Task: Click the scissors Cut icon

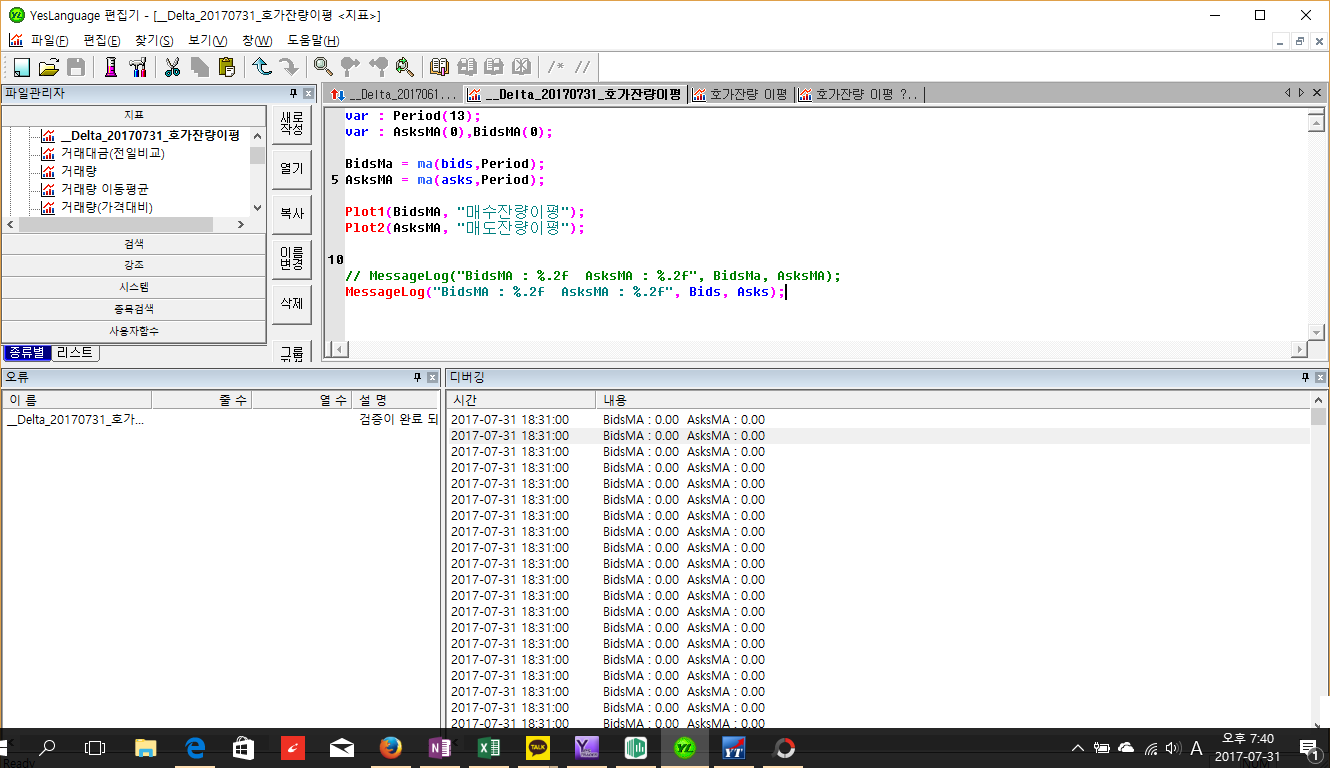Action: tap(172, 67)
